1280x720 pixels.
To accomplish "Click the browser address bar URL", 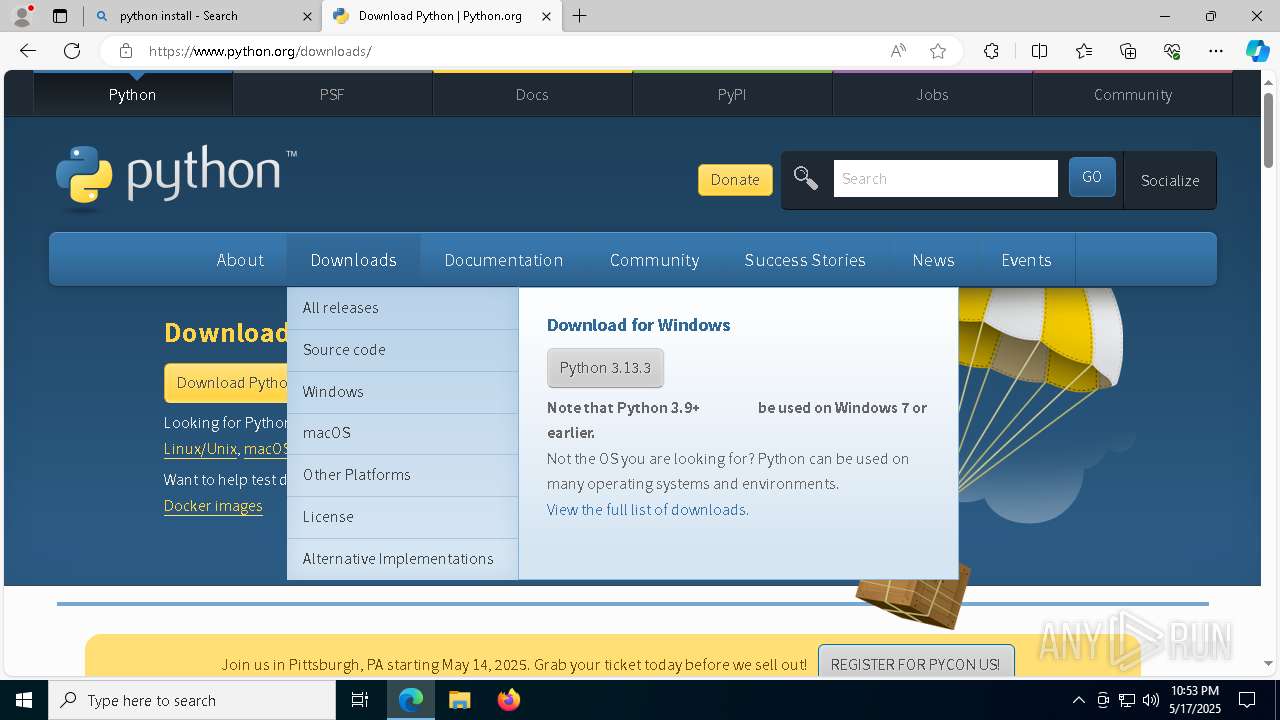I will click(x=260, y=51).
